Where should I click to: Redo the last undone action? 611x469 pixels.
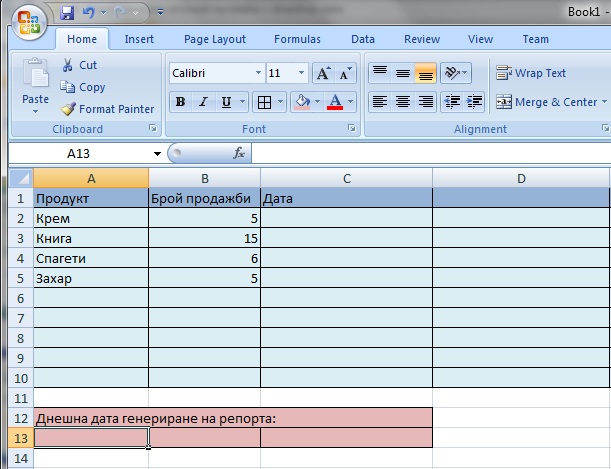[x=120, y=13]
